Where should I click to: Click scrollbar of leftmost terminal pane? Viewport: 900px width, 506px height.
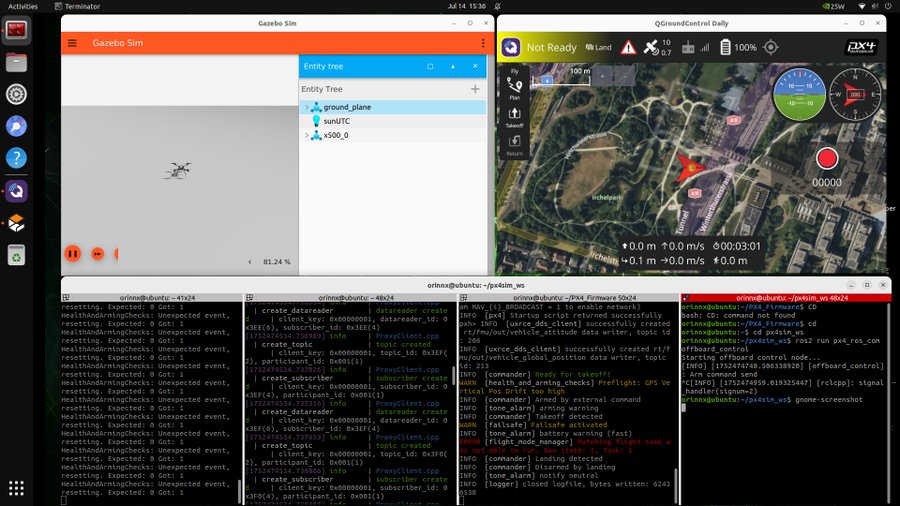click(x=240, y=492)
